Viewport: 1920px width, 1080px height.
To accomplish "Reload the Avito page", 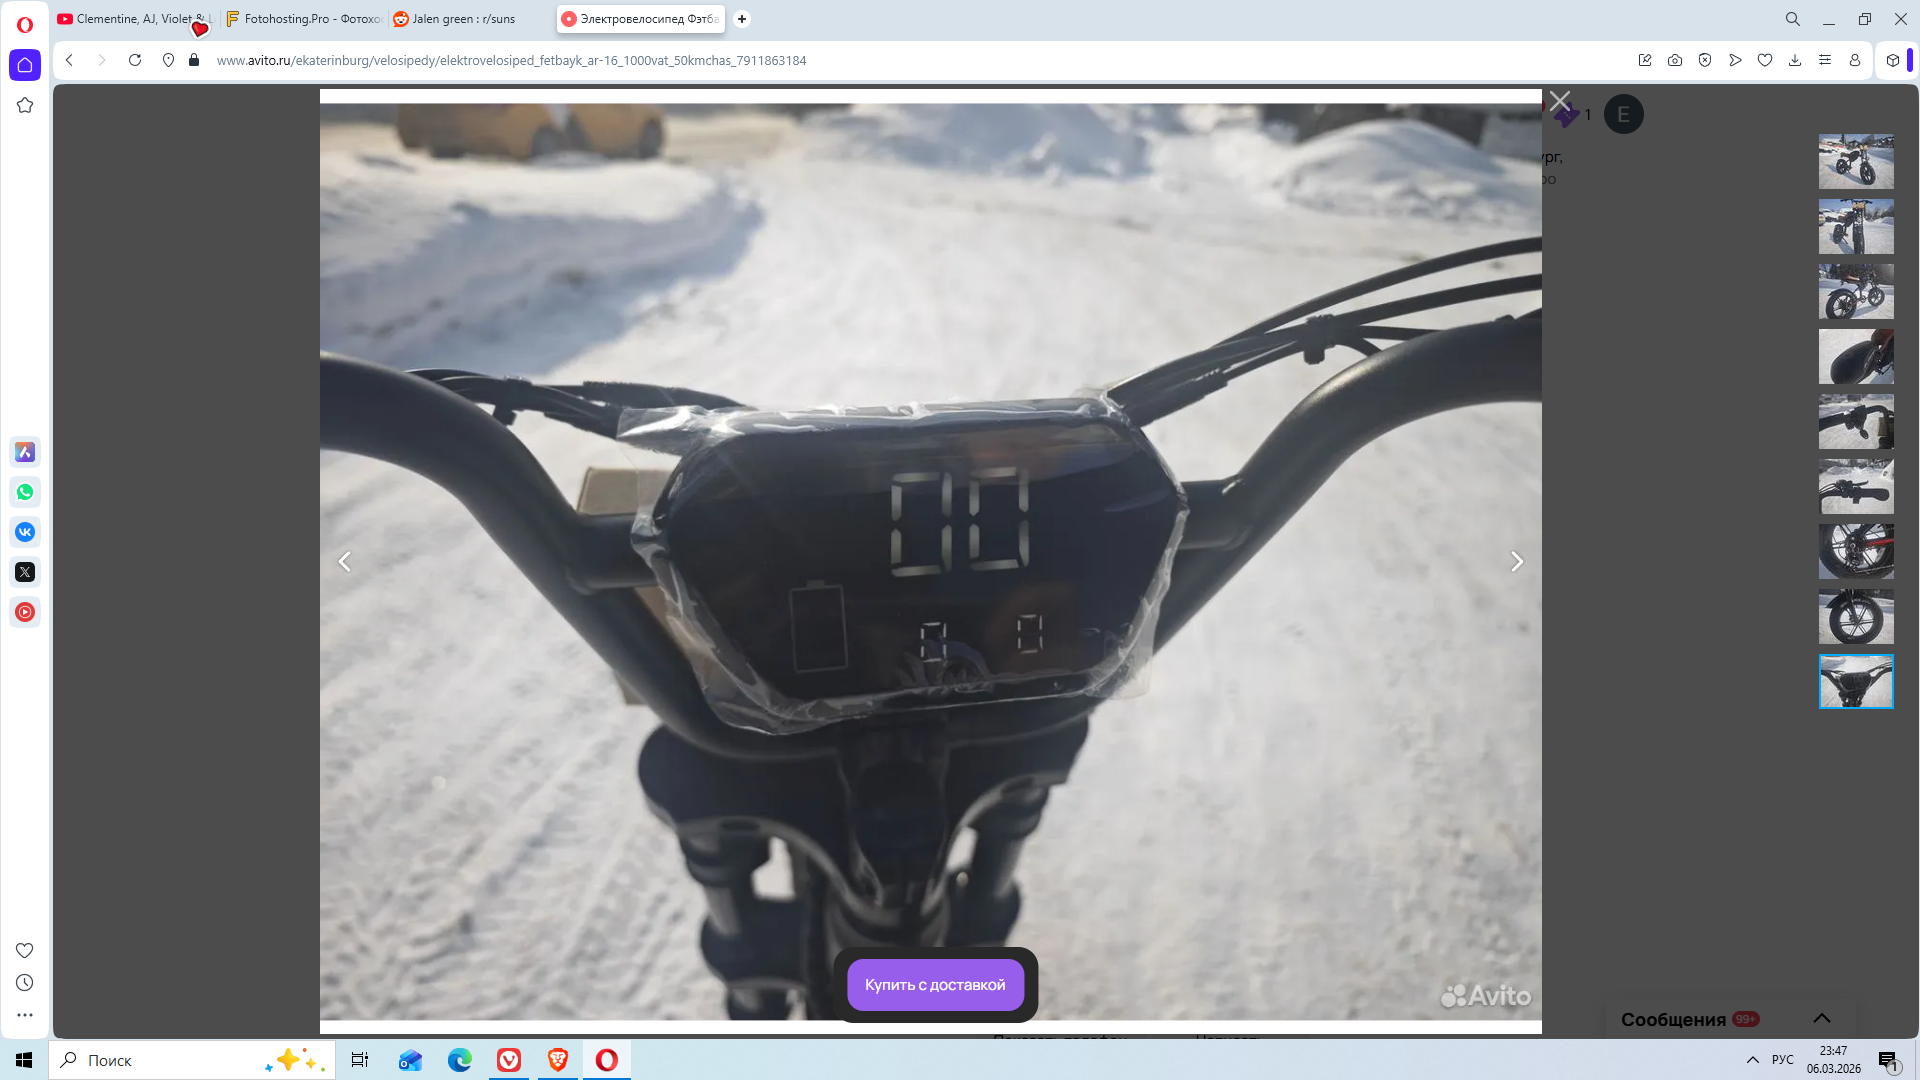I will pyautogui.click(x=135, y=60).
